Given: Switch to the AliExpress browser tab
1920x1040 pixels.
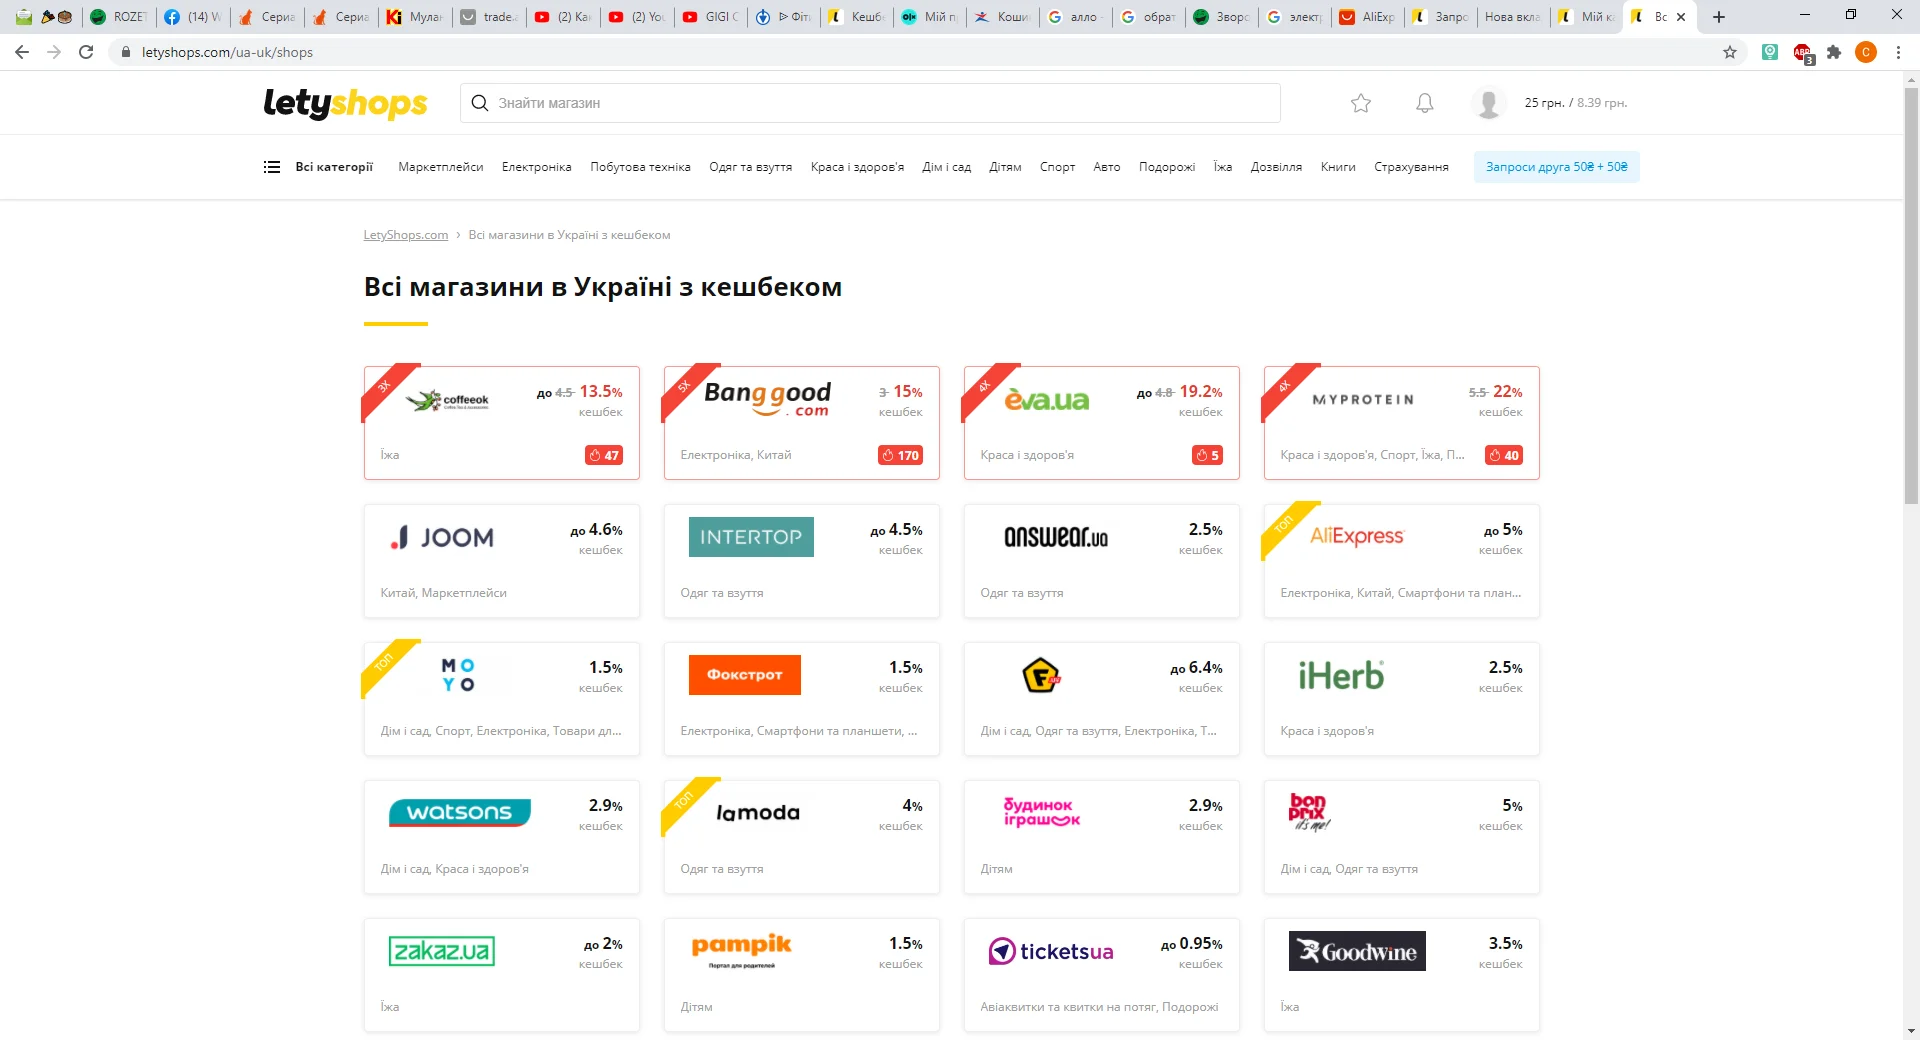Looking at the screenshot, I should tap(1368, 17).
